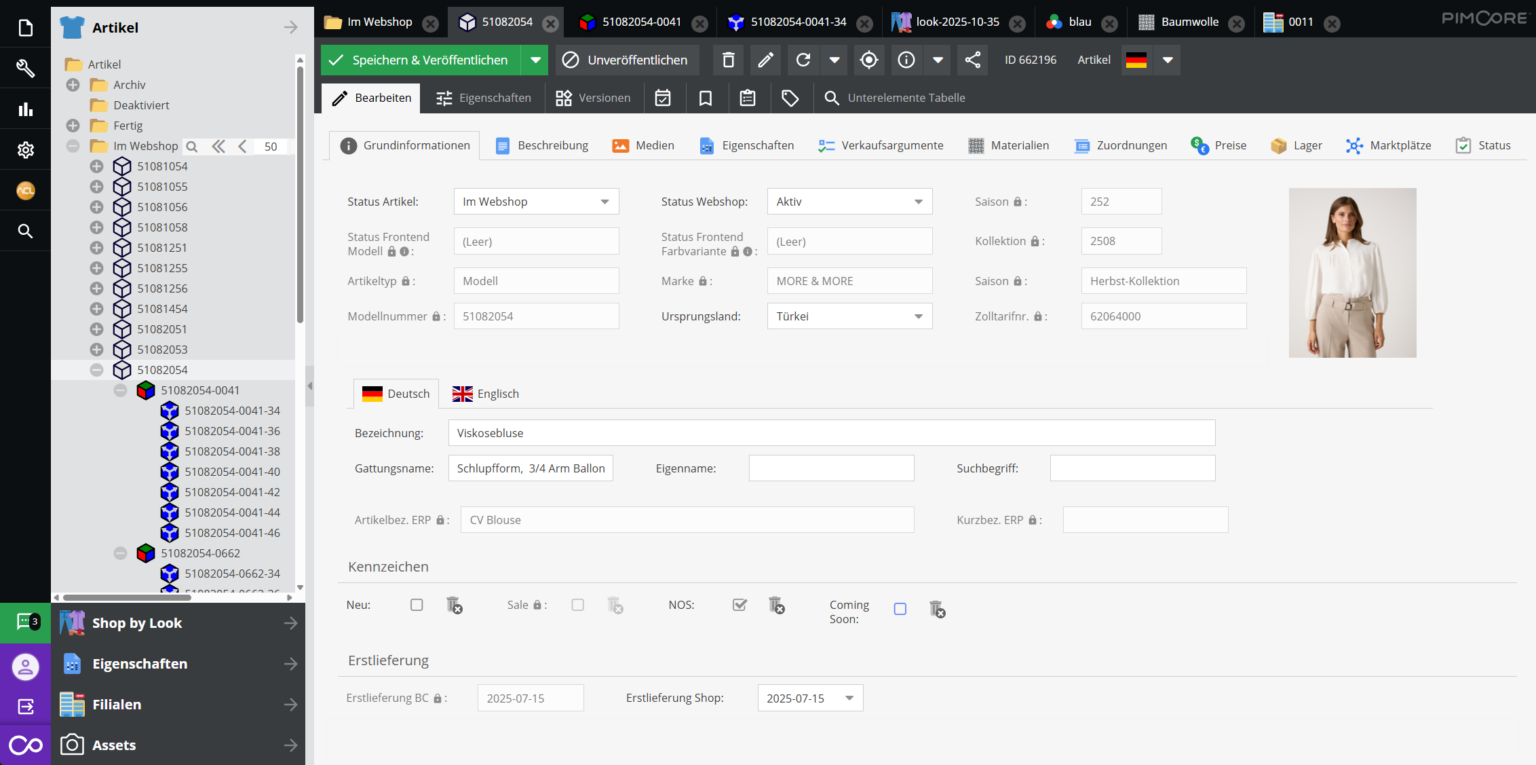The width and height of the screenshot is (1536, 765).
Task: Click the rename pencil icon in the toolbar
Action: click(x=765, y=60)
